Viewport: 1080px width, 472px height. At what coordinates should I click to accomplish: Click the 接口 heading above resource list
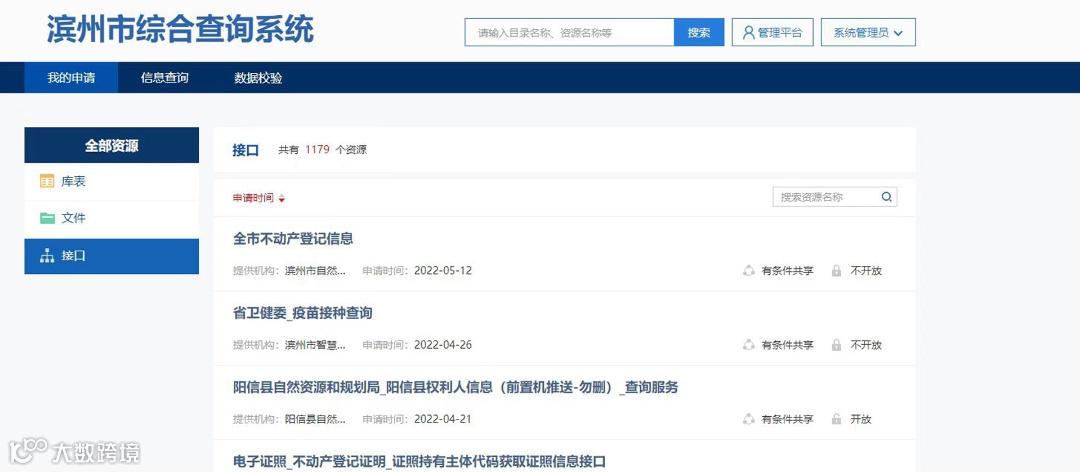pos(245,150)
